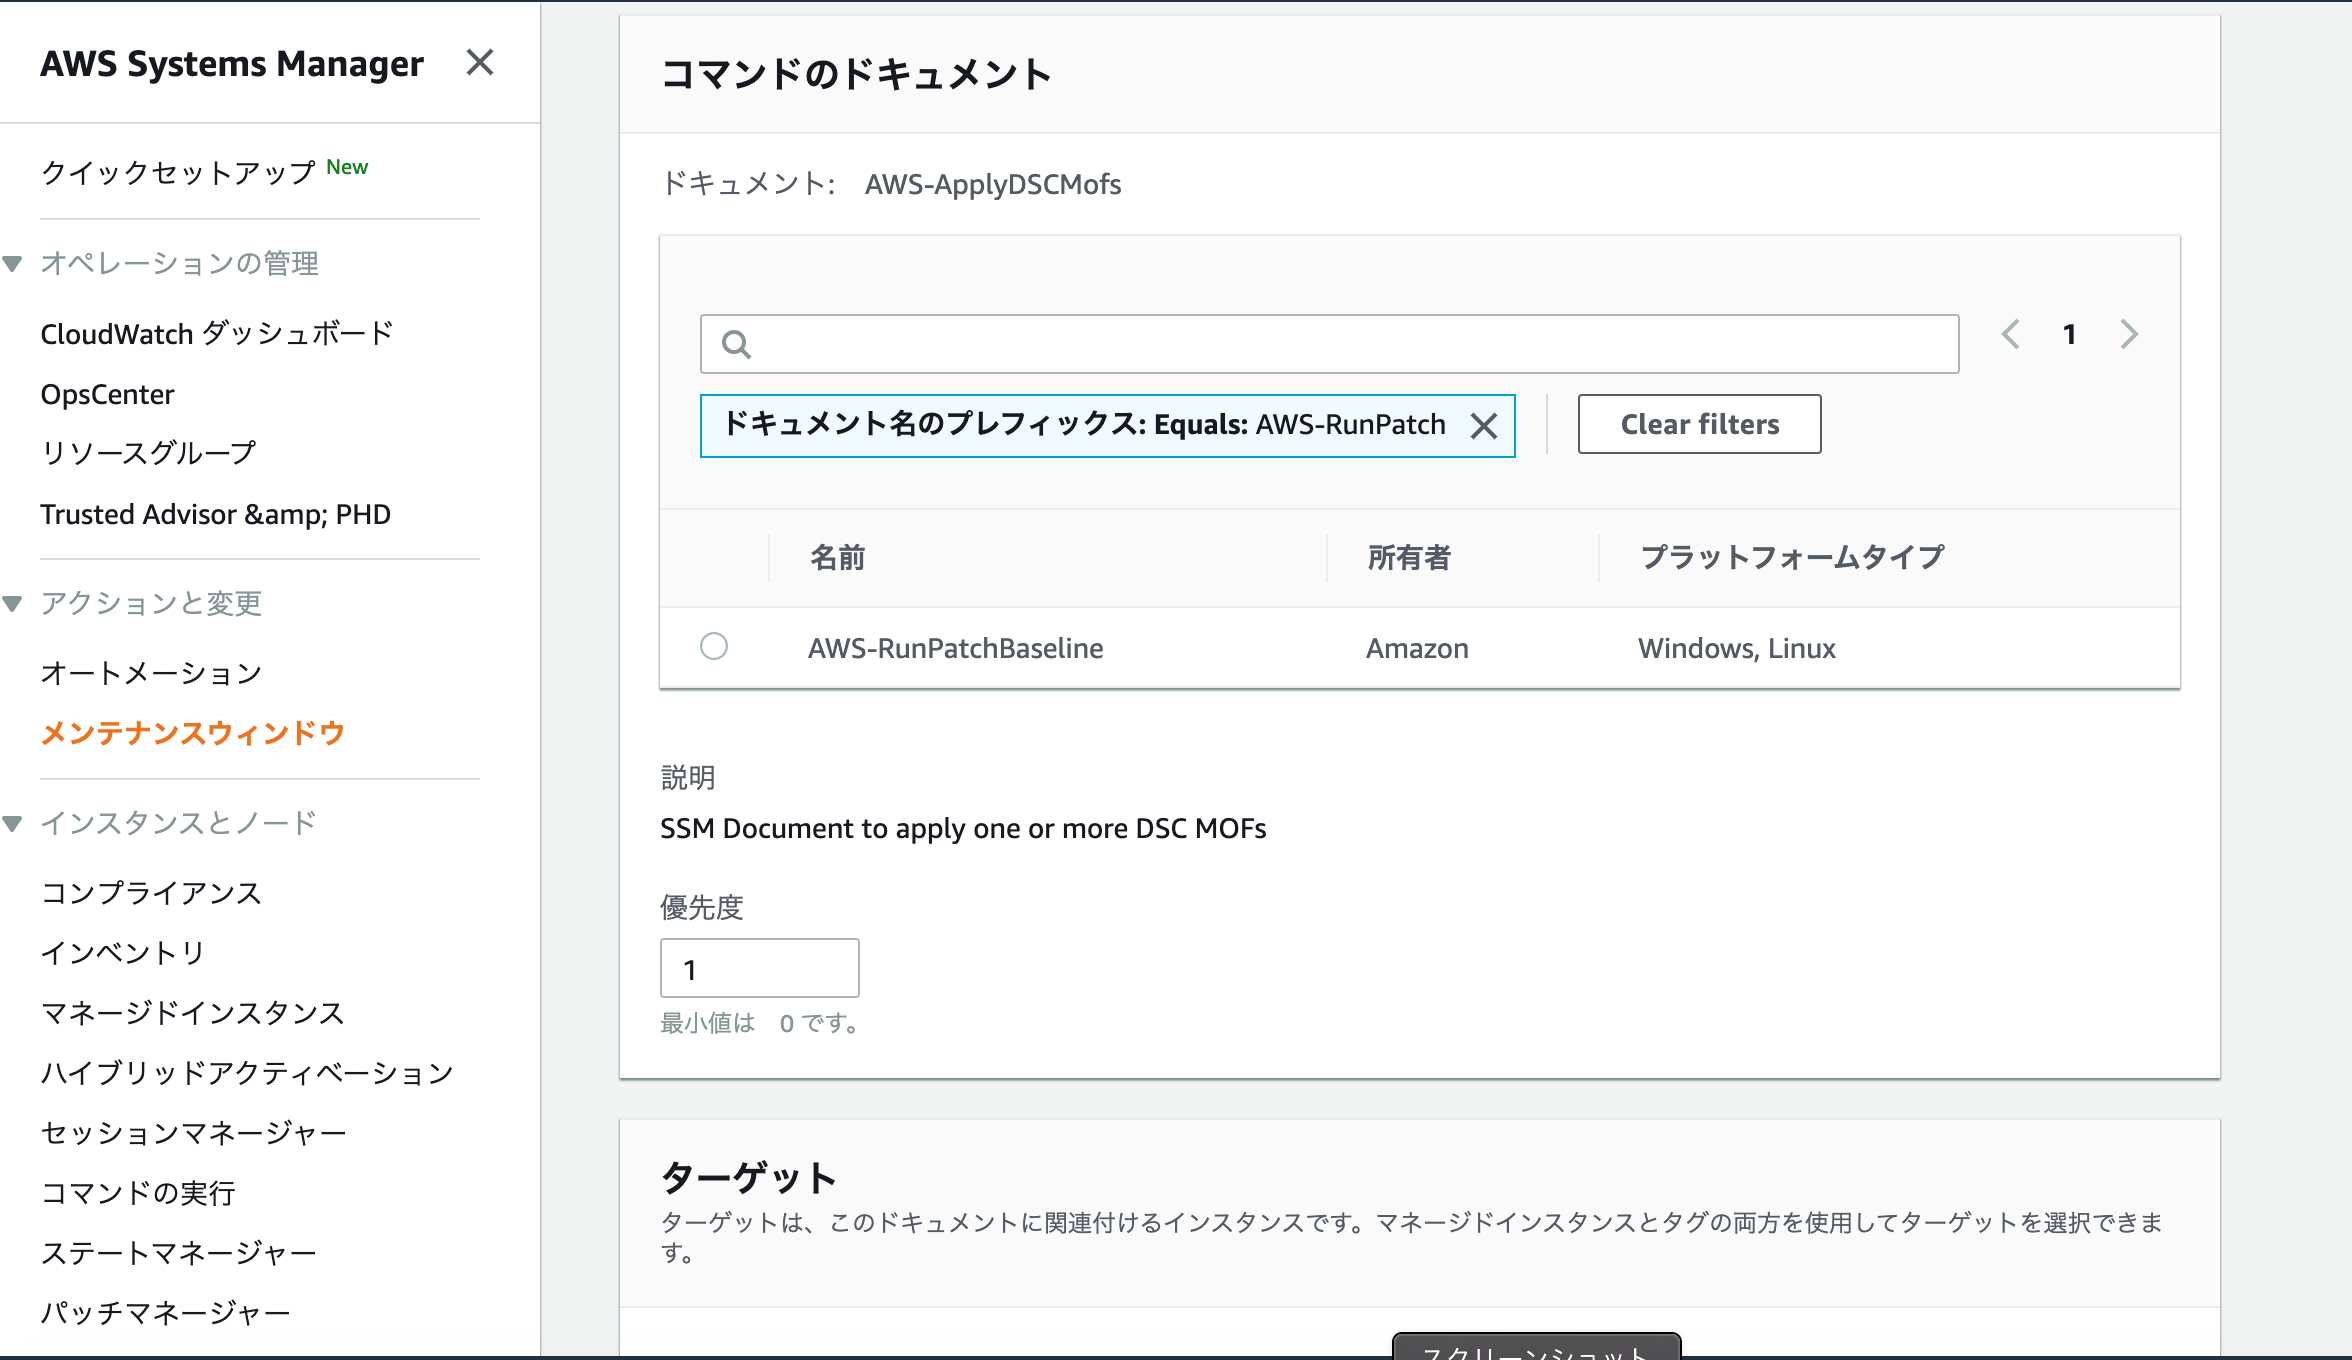
Task: Open CloudWatch ダッシュボード
Action: tap(217, 333)
